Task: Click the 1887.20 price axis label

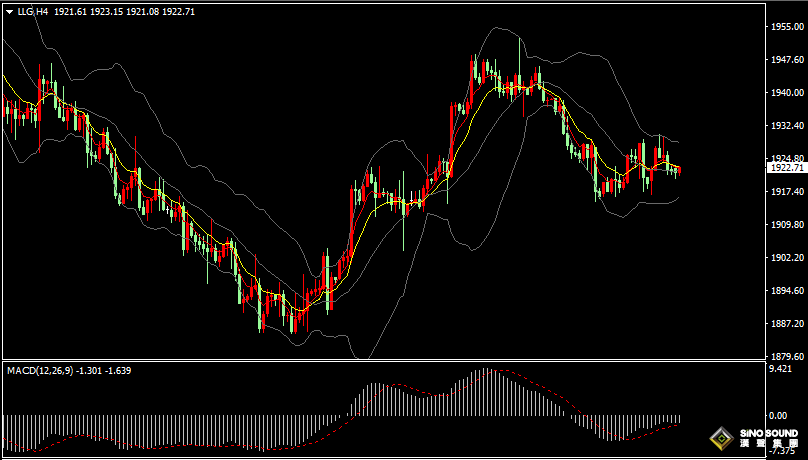Action: pos(785,324)
